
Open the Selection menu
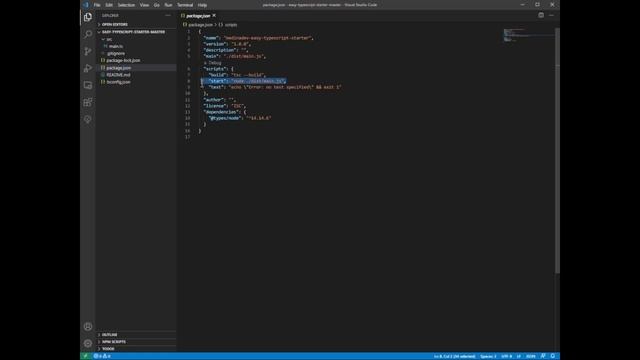126,5
